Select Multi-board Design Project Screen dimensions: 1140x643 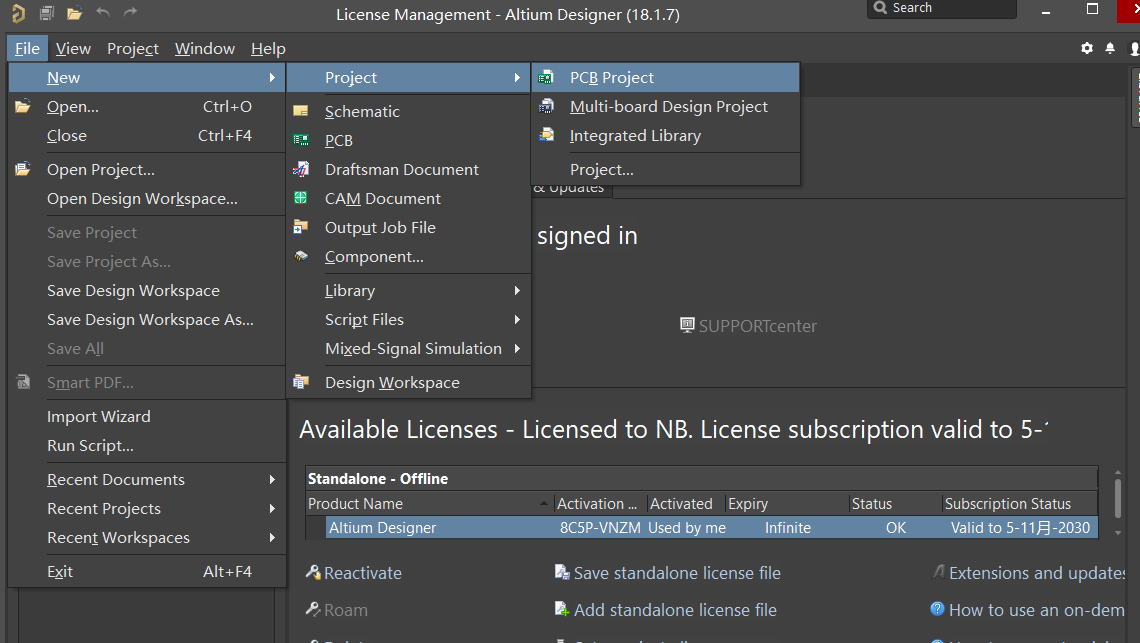coord(668,107)
